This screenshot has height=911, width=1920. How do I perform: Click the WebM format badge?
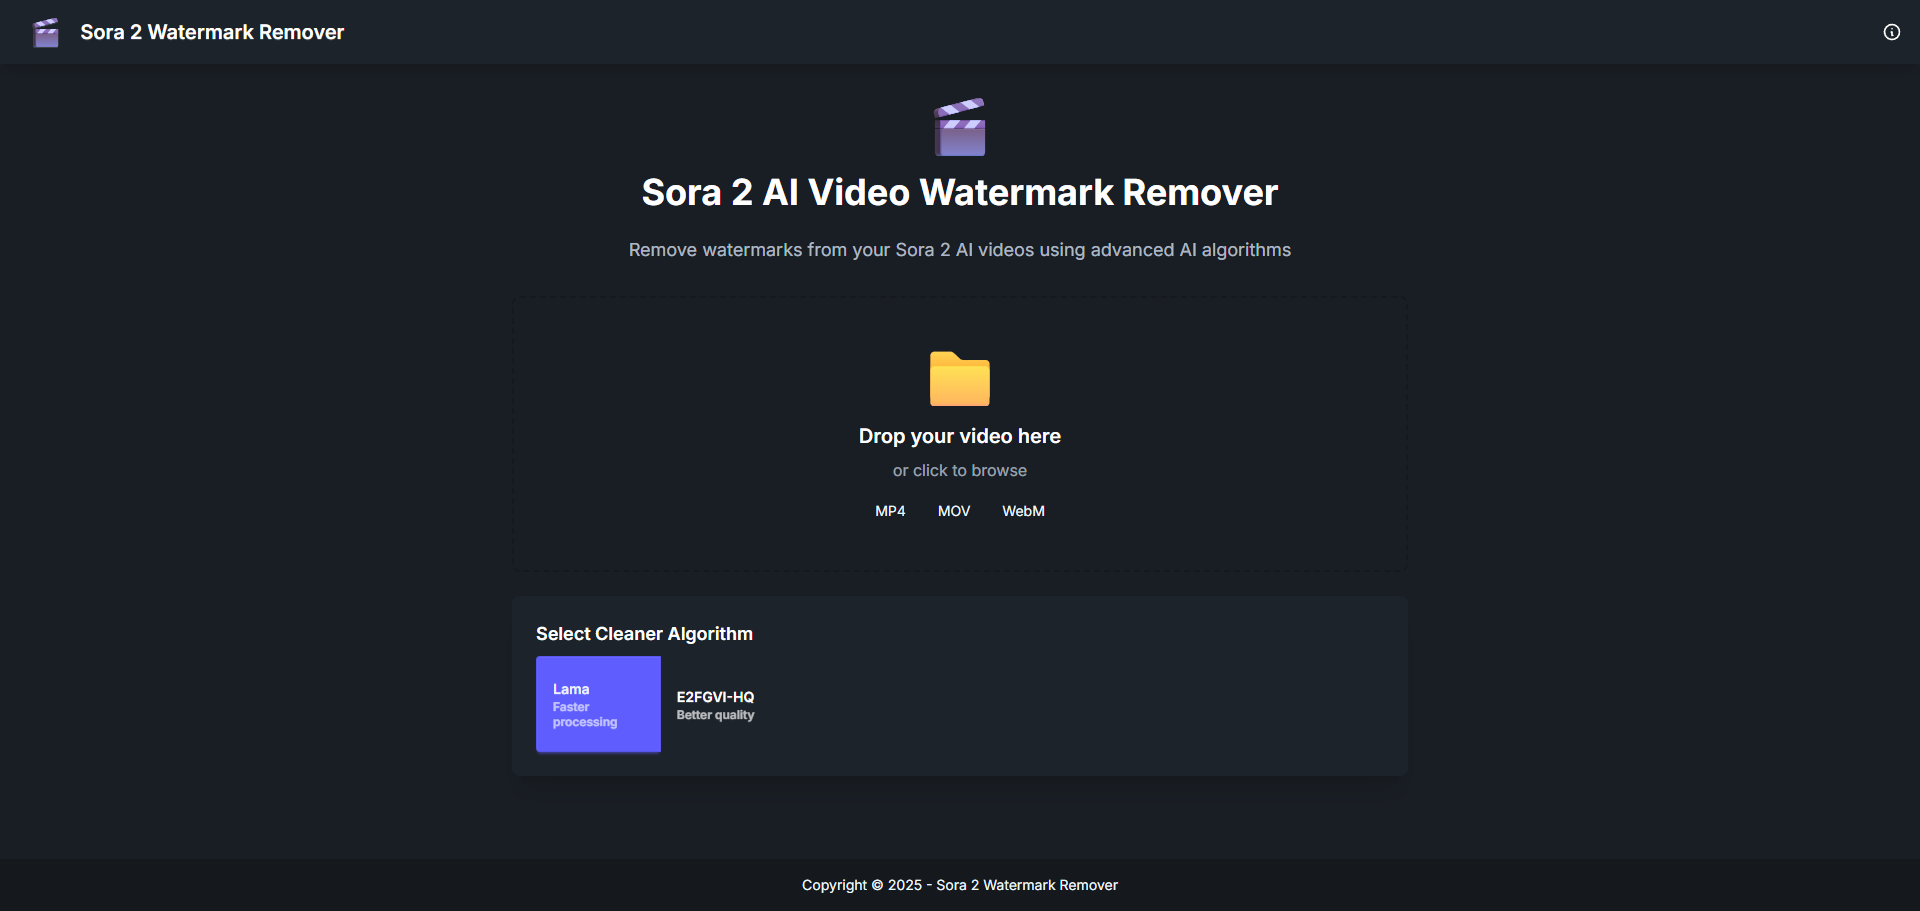point(1023,511)
